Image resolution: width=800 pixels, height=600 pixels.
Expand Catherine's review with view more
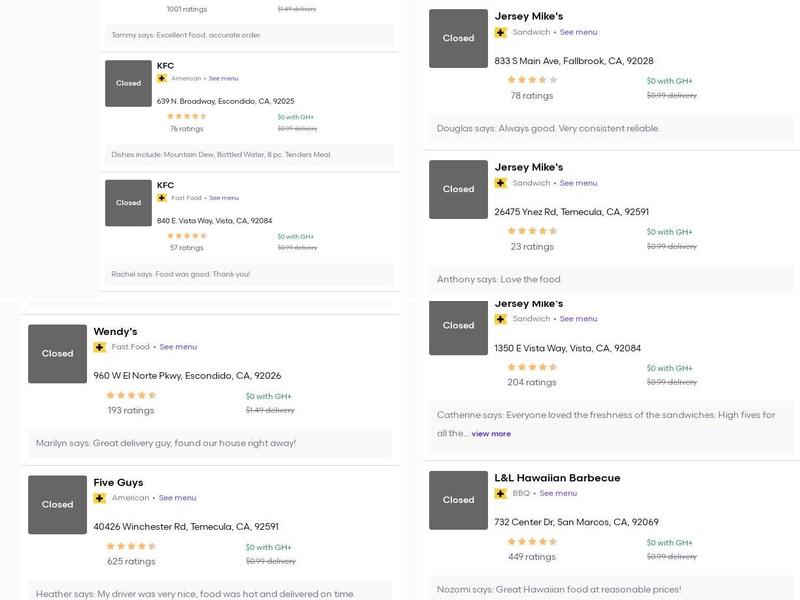click(491, 434)
